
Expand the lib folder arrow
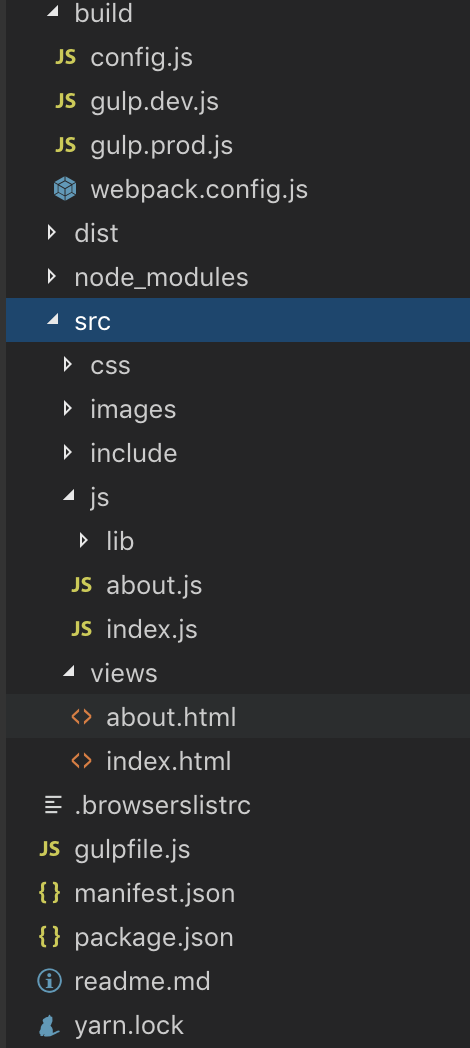84,540
